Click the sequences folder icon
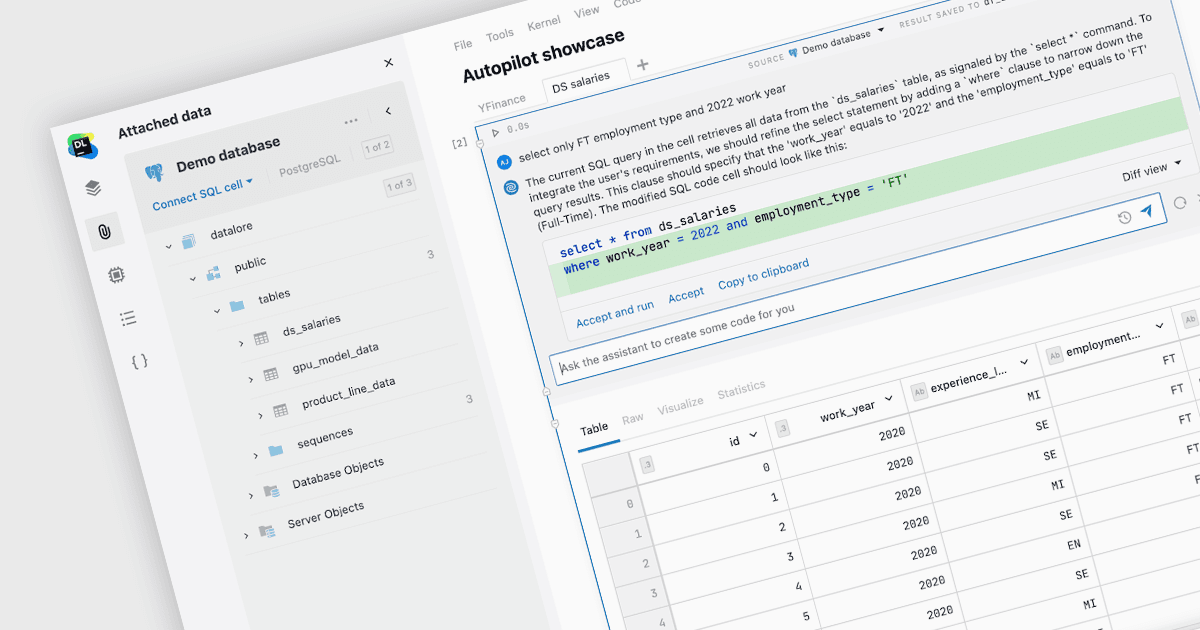The width and height of the screenshot is (1200, 630). [276, 451]
